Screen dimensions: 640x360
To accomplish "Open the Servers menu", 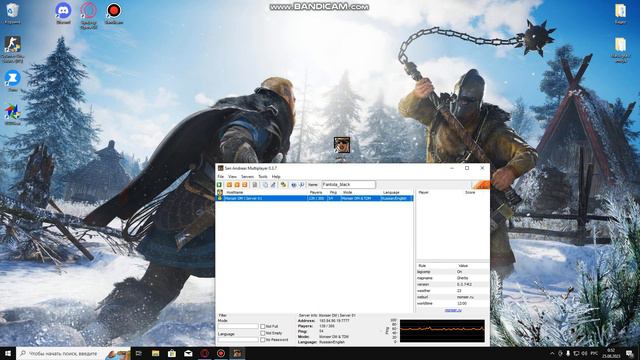I will tap(247, 176).
